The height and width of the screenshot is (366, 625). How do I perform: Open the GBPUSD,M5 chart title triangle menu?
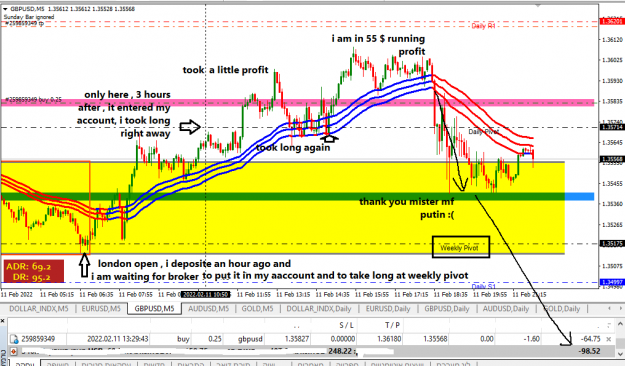[x=5, y=9]
